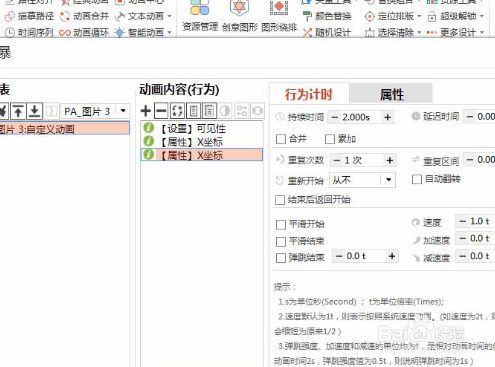Click the paste behavior clipboard icon
This screenshot has width=495, height=367.
(210, 111)
